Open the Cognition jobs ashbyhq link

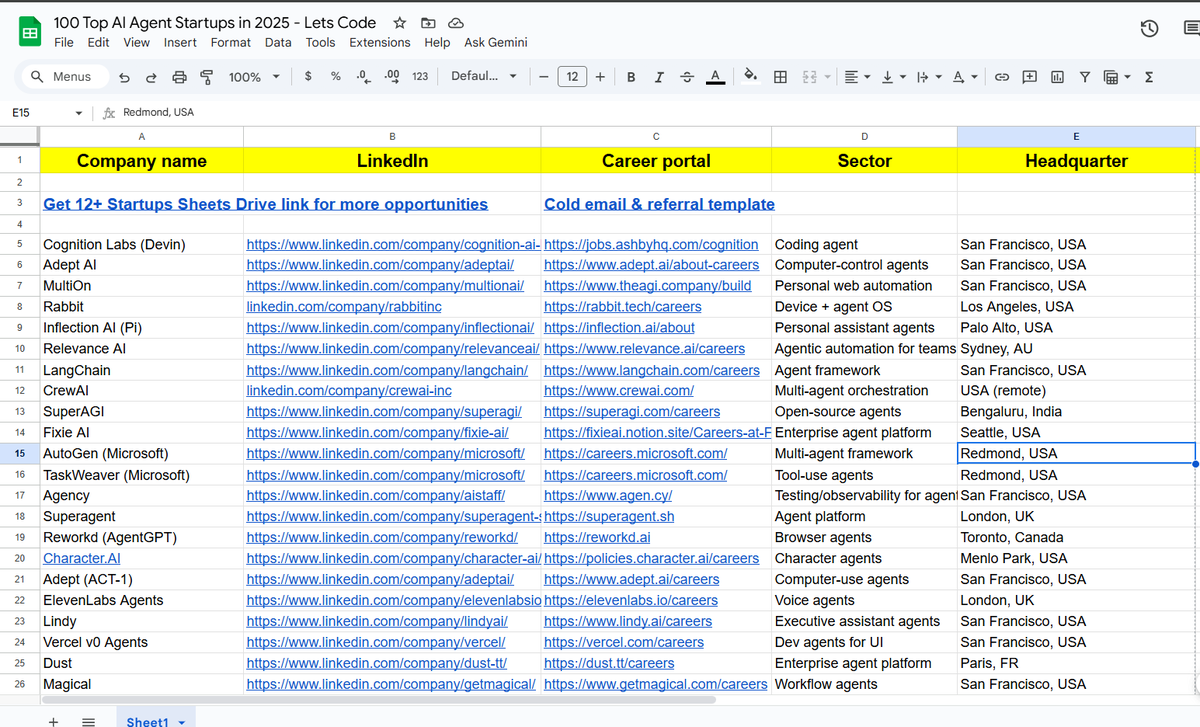click(651, 244)
